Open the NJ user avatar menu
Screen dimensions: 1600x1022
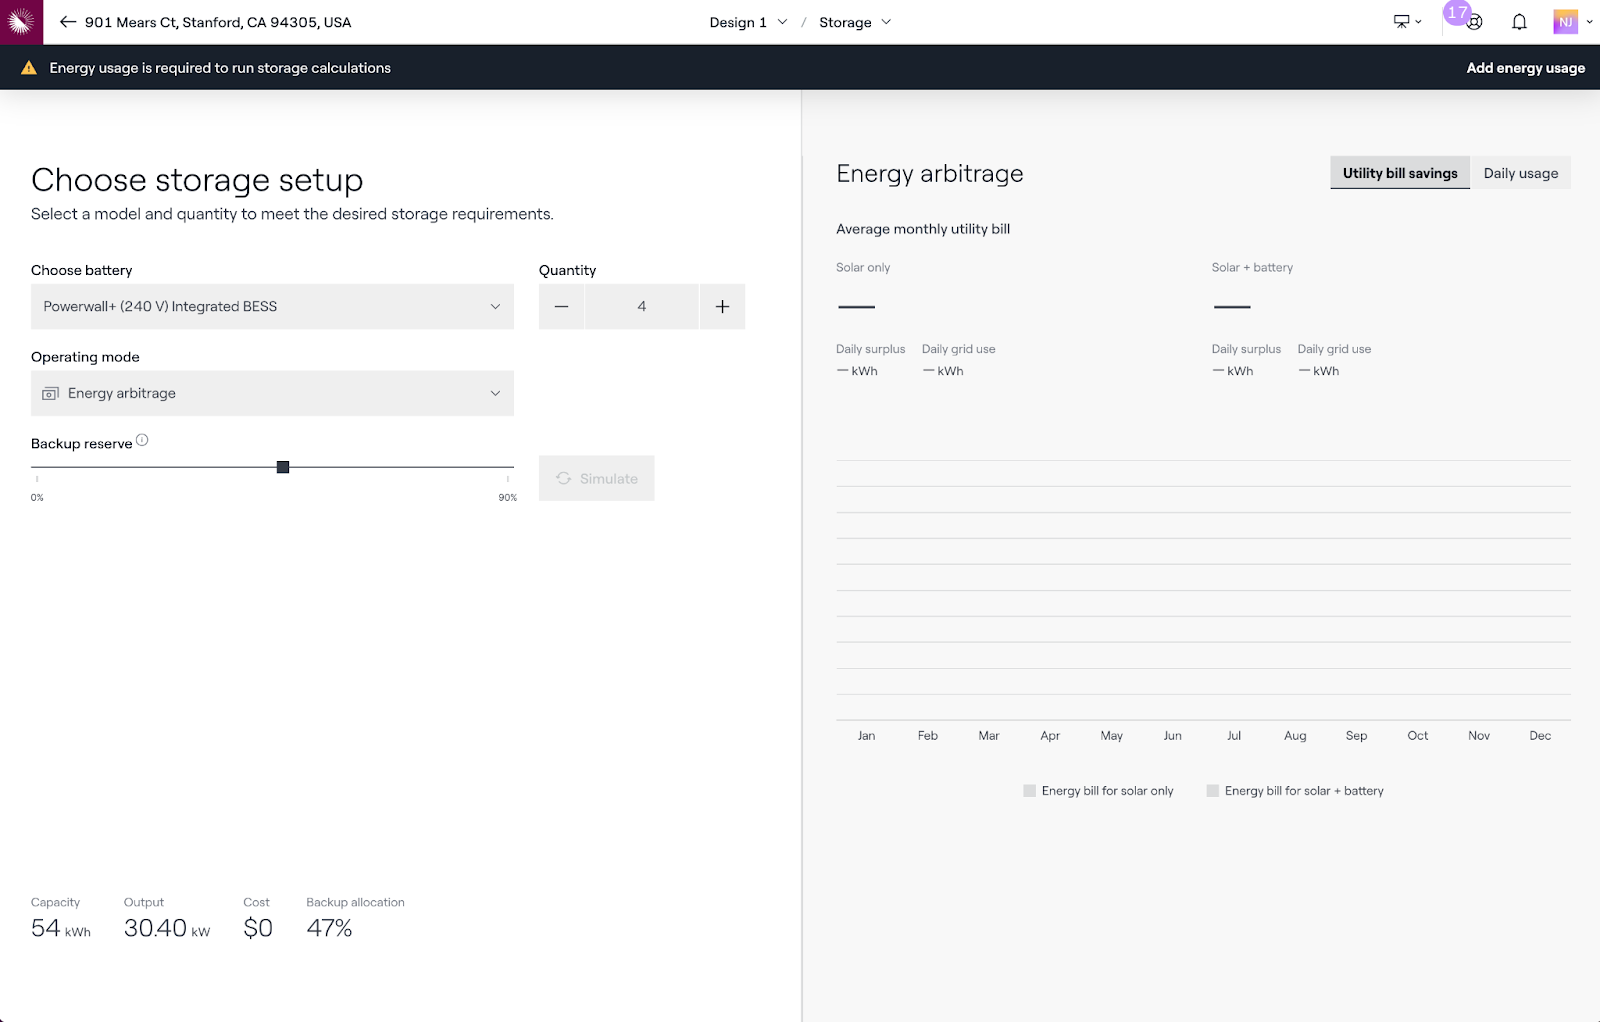pyautogui.click(x=1571, y=22)
